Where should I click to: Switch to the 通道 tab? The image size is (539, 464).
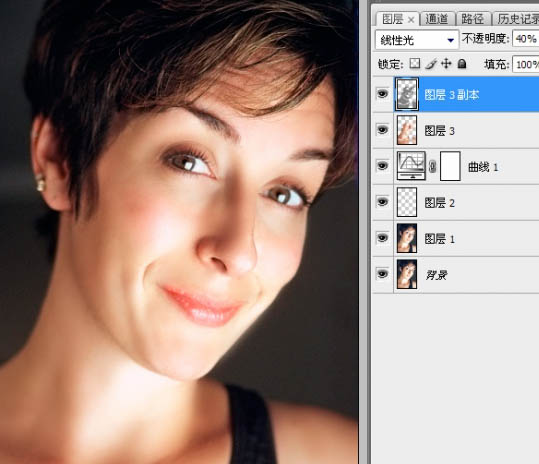tap(437, 19)
